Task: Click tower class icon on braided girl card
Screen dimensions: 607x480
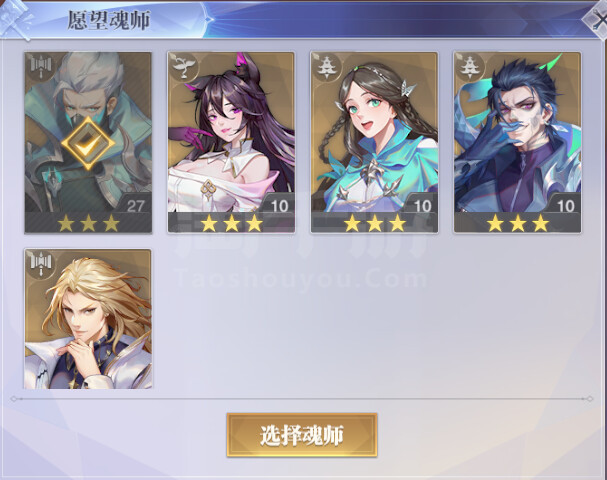Action: (x=326, y=67)
